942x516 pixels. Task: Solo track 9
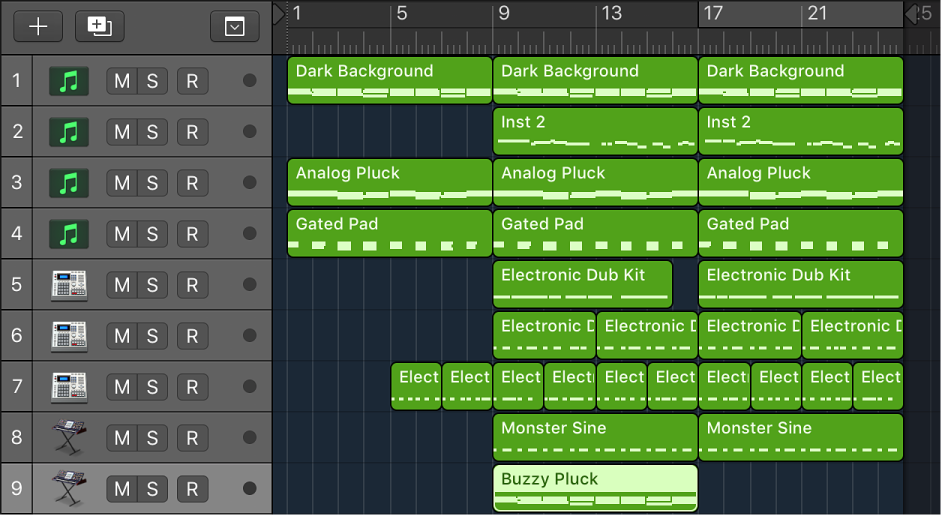[x=153, y=490]
